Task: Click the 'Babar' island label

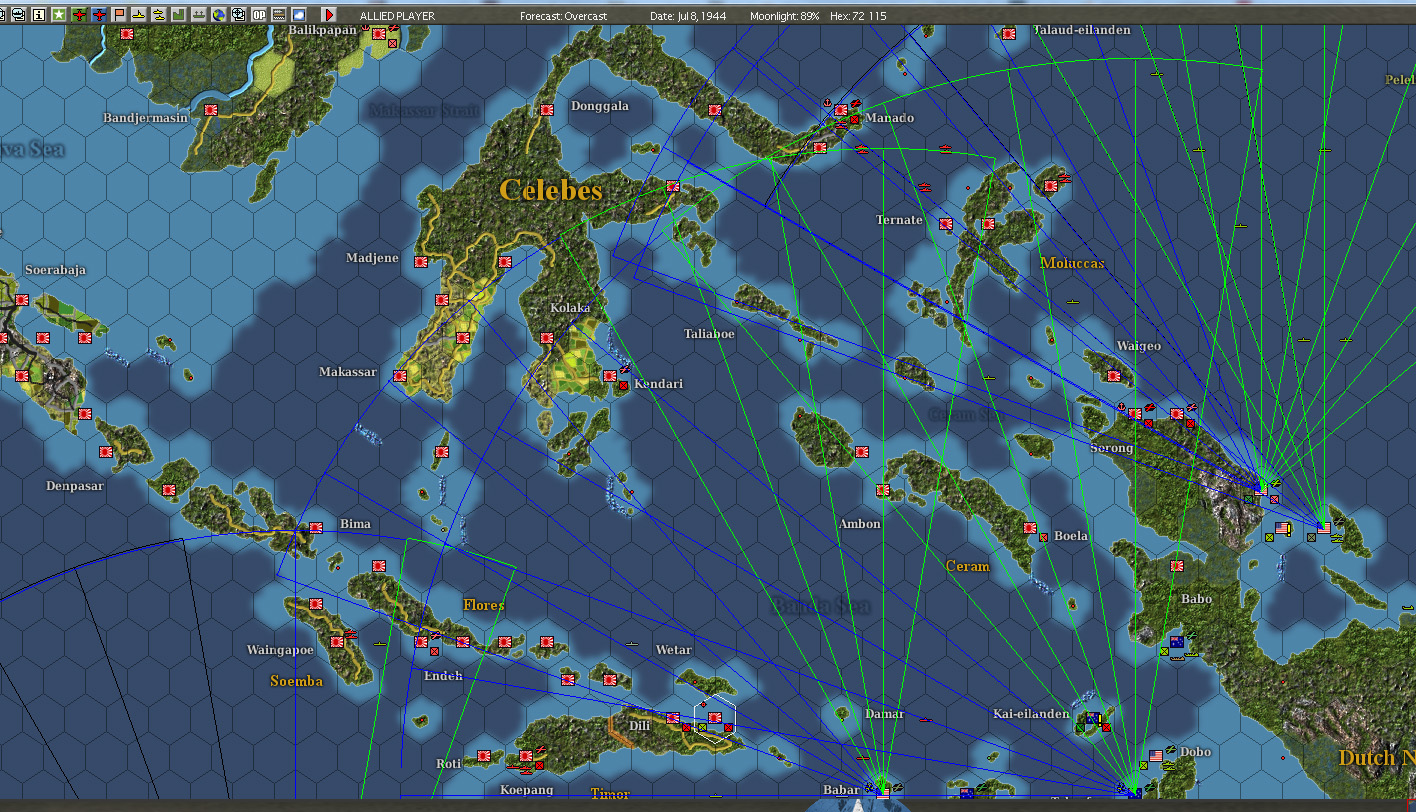Action: click(841, 790)
